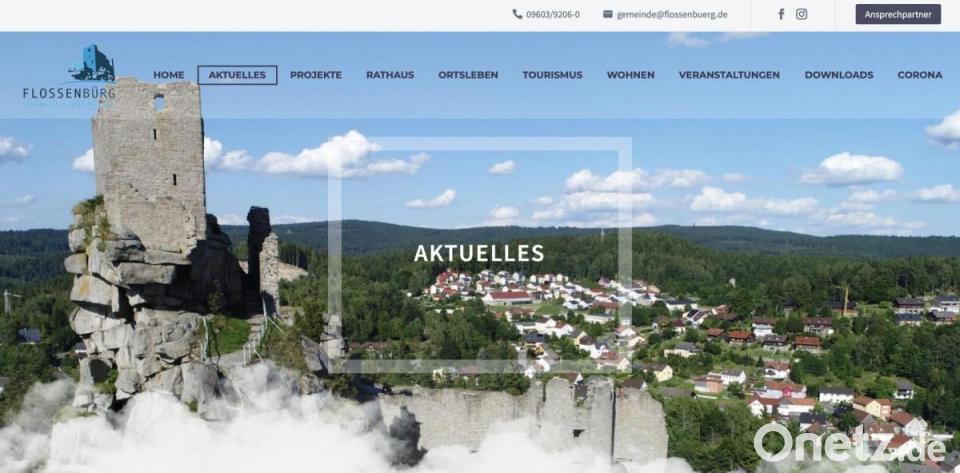The width and height of the screenshot is (960, 473).
Task: Click the envelope email icon
Action: (607, 14)
